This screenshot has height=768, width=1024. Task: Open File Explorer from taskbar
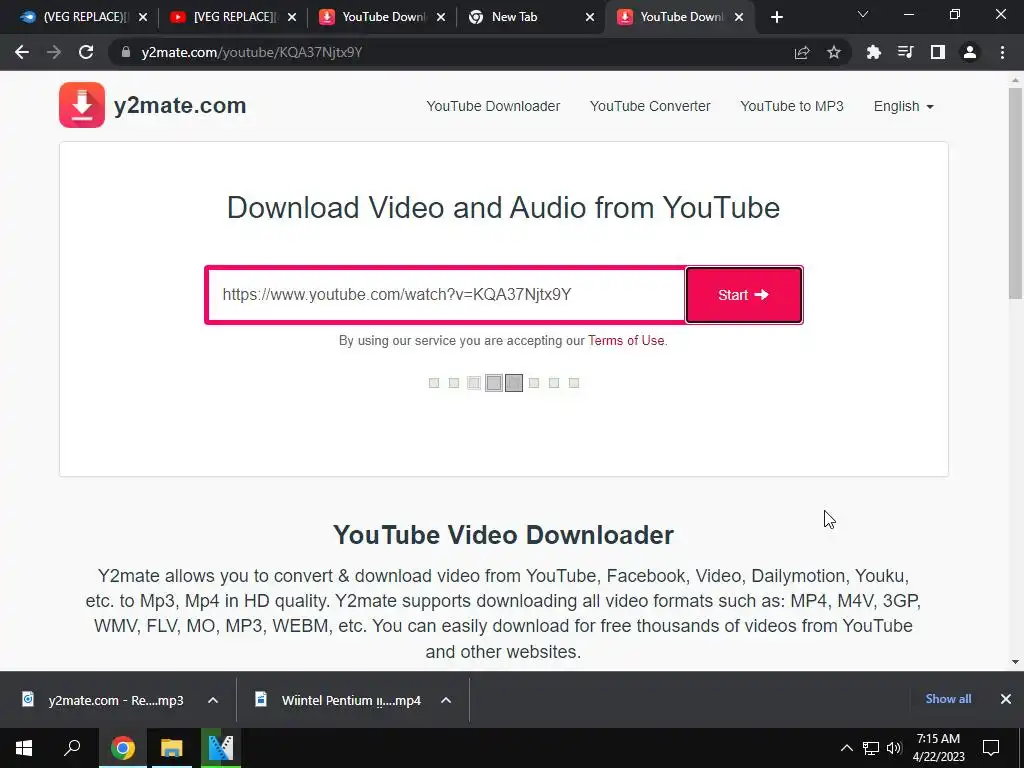172,748
